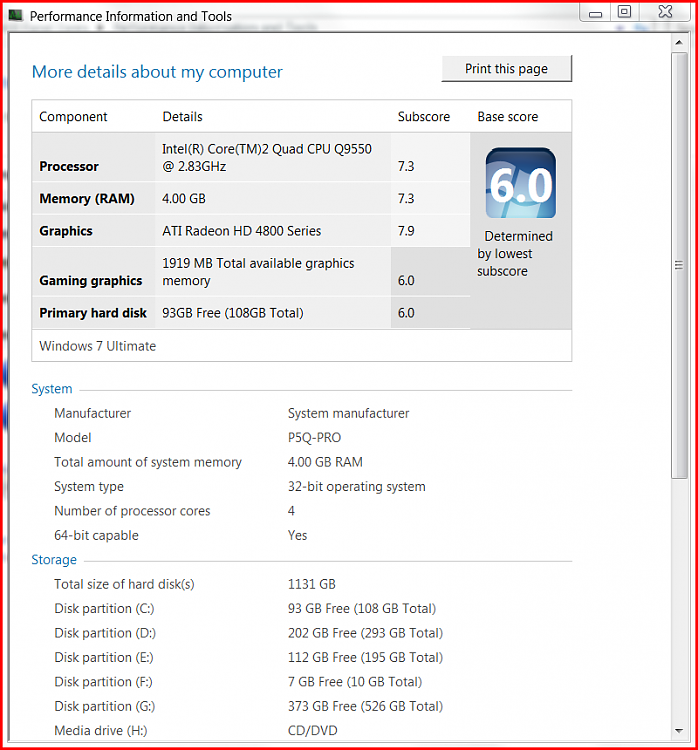Click 7 GB Free (10 GB Total) value
Image resolution: width=698 pixels, height=750 pixels.
(355, 682)
